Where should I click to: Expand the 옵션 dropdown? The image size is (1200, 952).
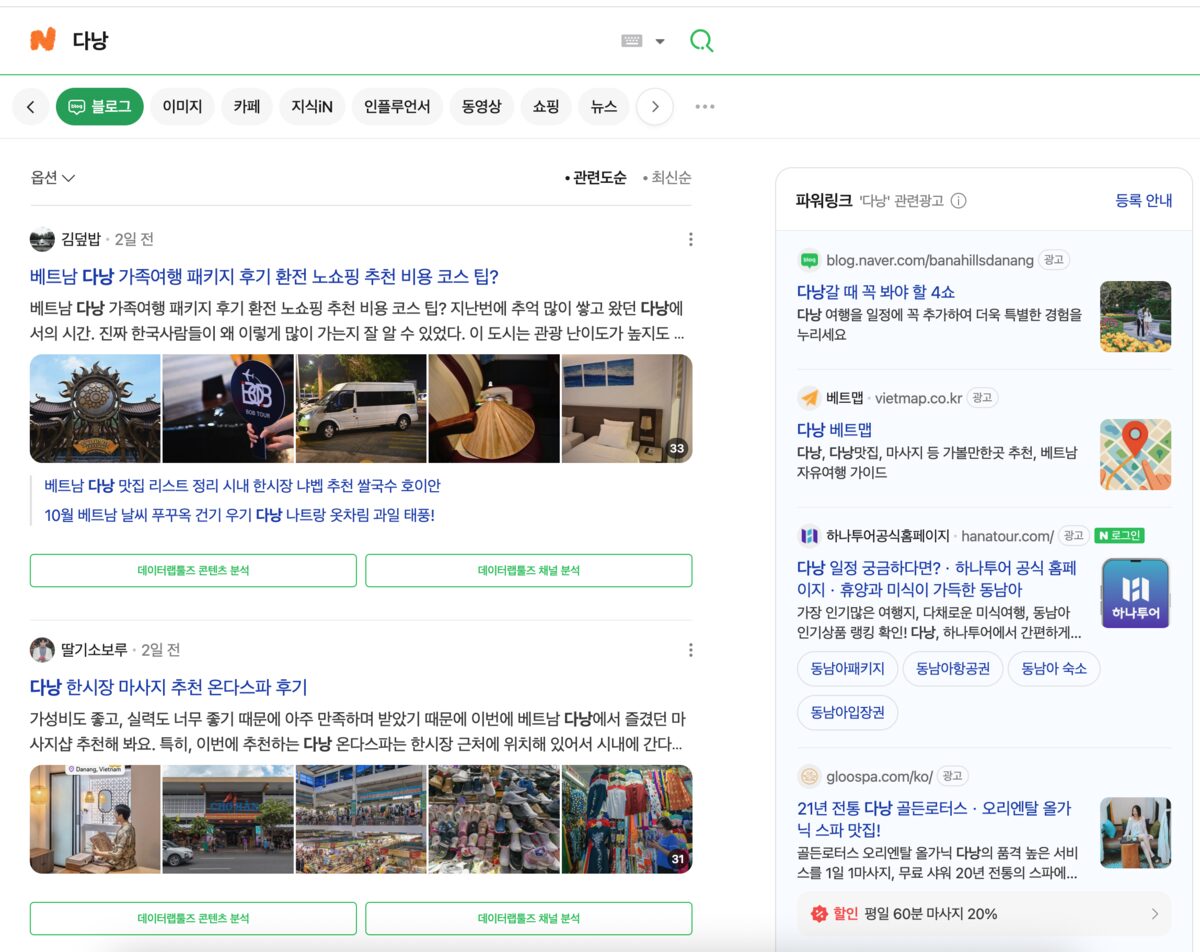click(53, 178)
